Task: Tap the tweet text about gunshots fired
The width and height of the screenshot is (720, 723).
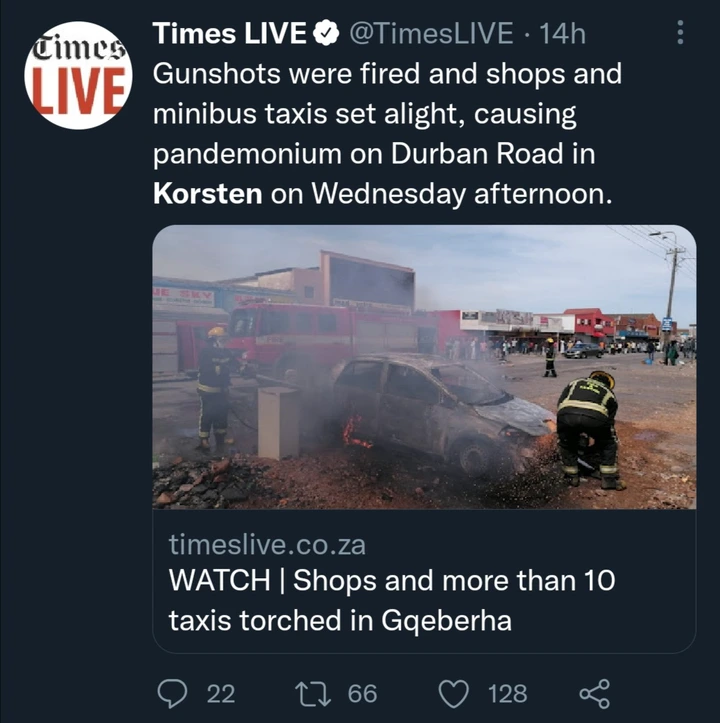Action: pos(387,134)
